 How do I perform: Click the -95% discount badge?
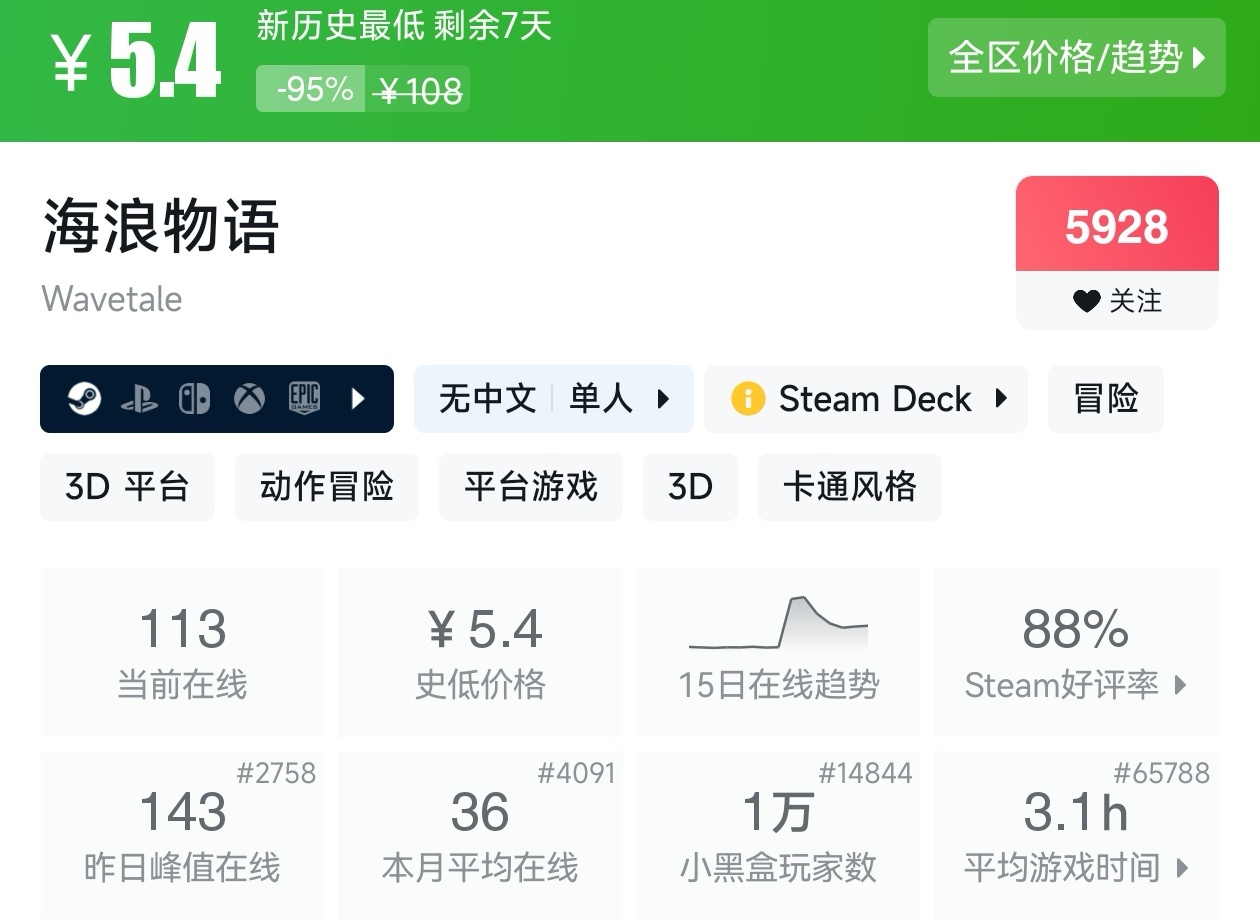[314, 90]
